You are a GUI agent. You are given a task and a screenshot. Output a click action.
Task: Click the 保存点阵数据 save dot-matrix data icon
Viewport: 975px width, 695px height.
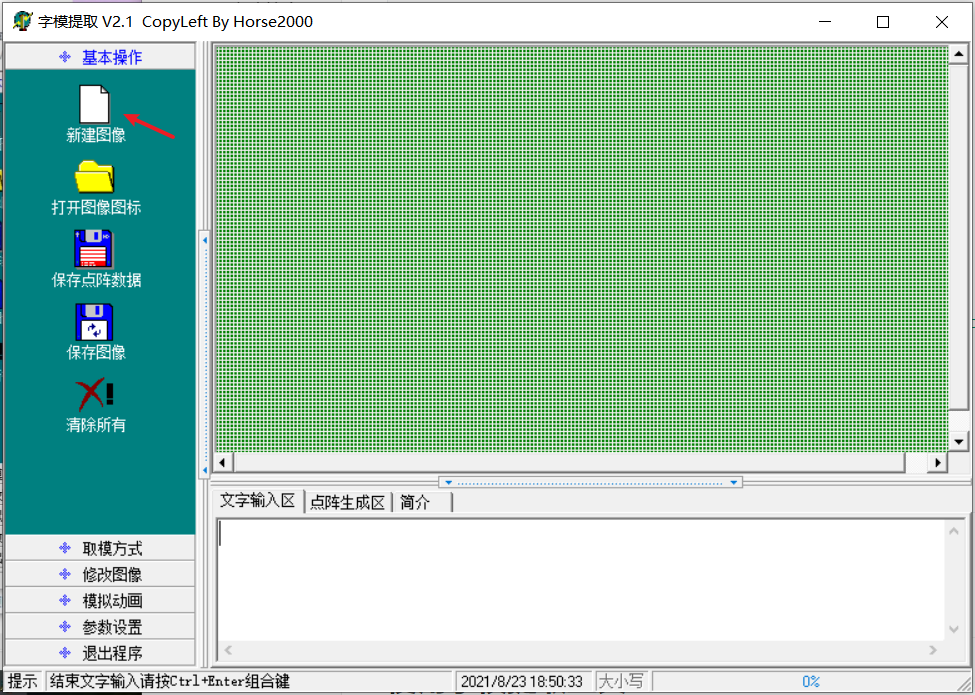[x=93, y=249]
